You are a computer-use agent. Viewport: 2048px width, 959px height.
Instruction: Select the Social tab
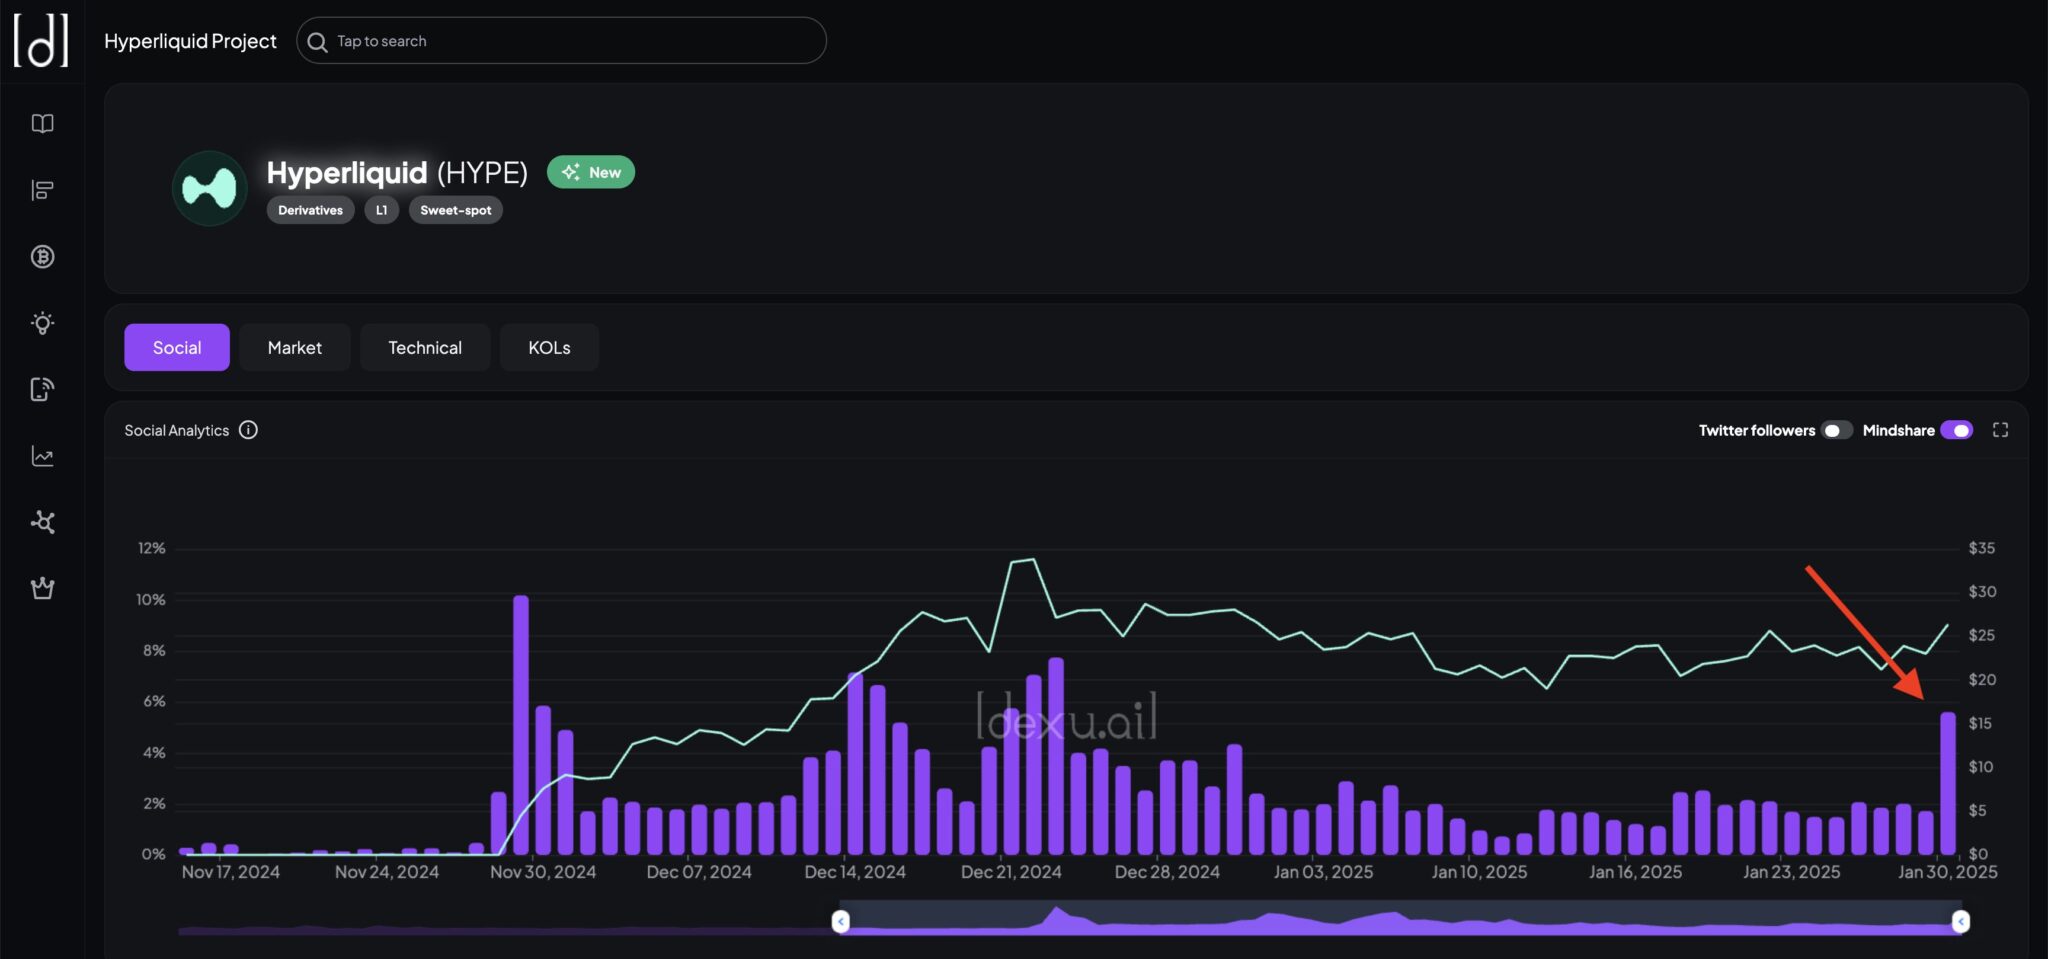(177, 347)
